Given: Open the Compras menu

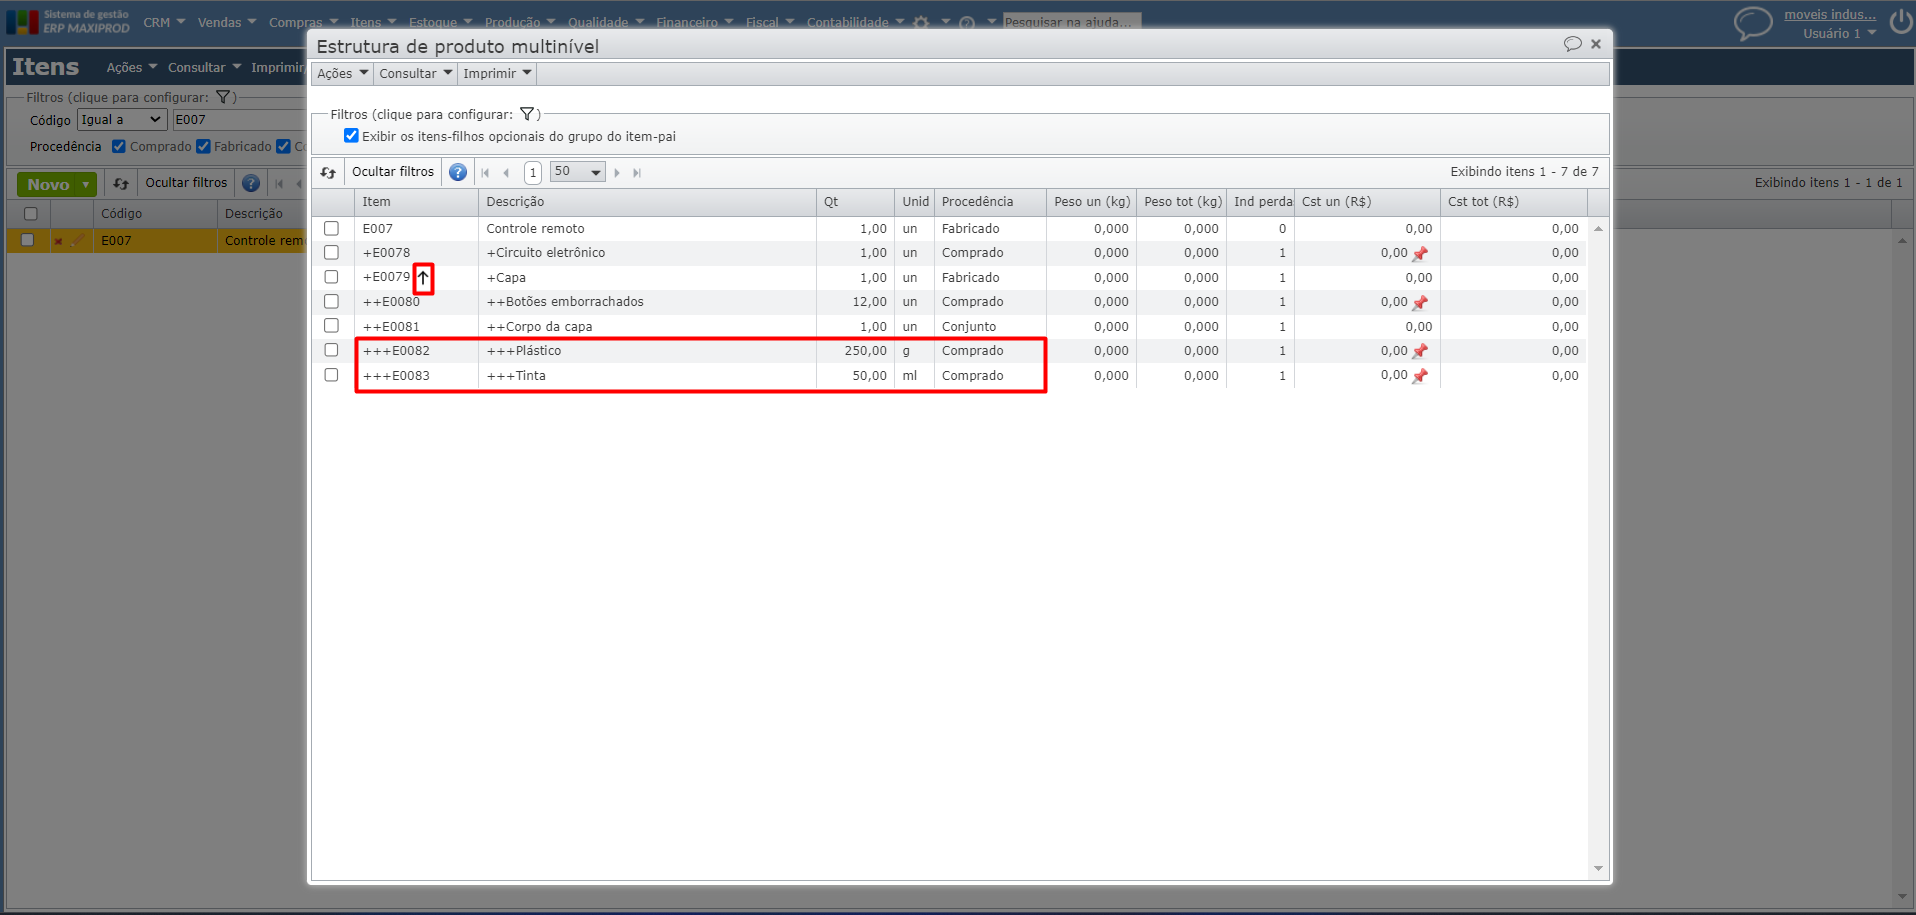Looking at the screenshot, I should coord(304,22).
